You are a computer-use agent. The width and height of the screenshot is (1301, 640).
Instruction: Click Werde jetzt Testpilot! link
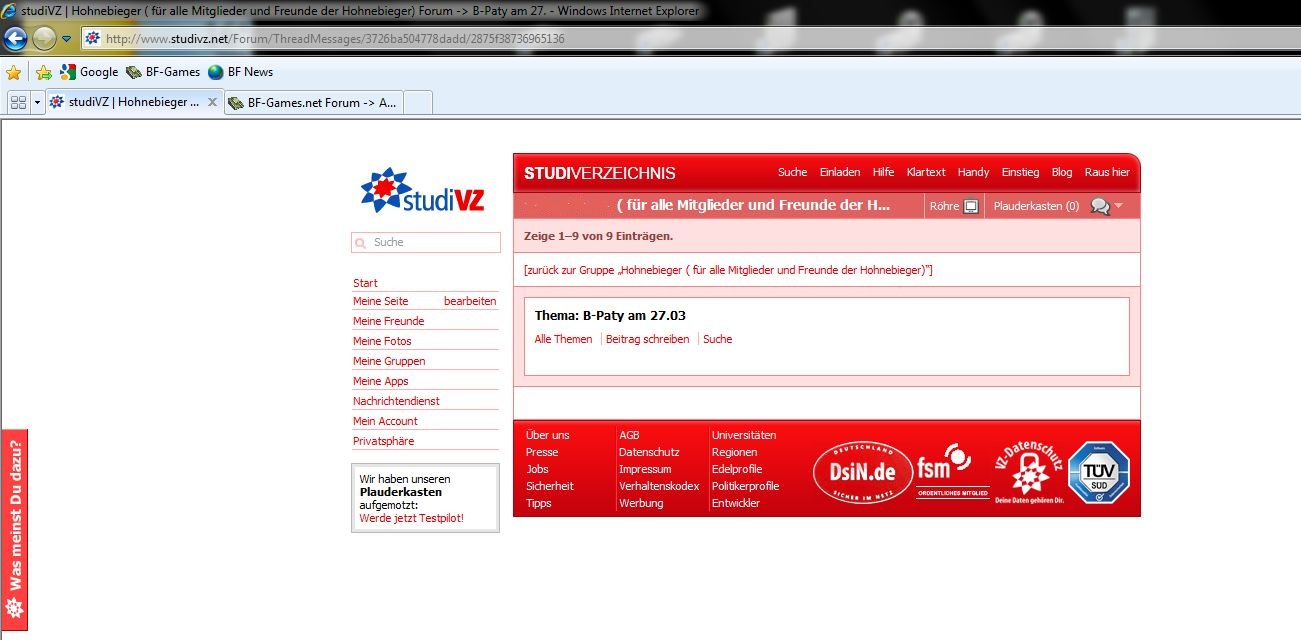(x=412, y=519)
